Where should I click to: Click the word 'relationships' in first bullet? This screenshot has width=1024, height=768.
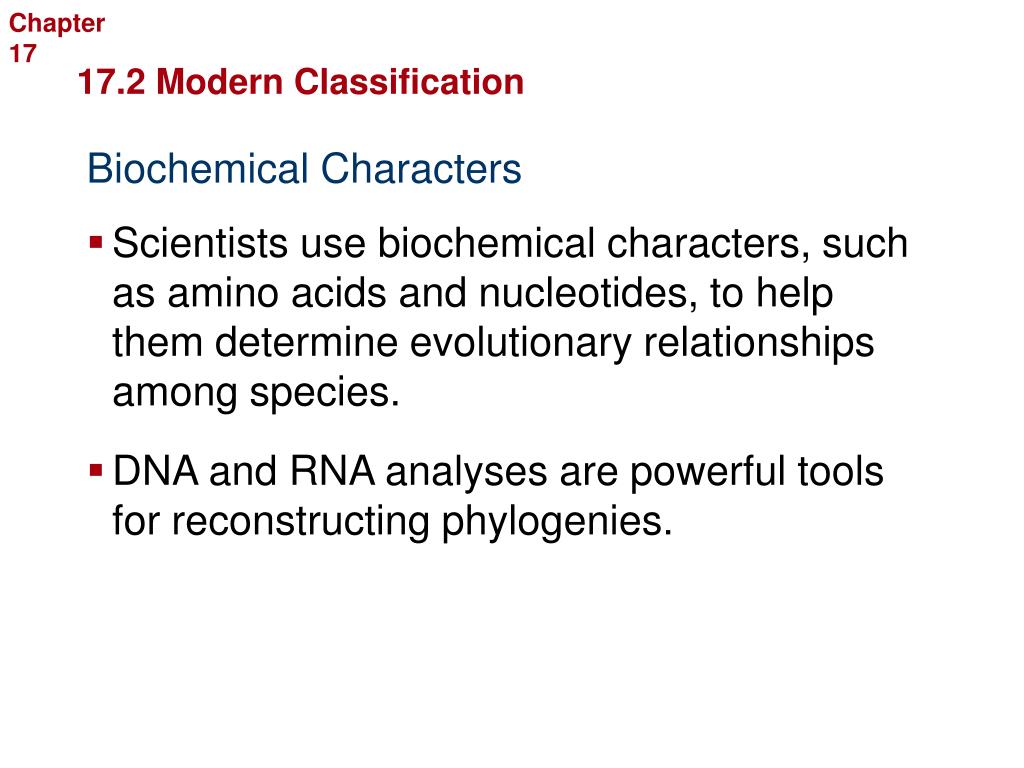[x=759, y=343]
